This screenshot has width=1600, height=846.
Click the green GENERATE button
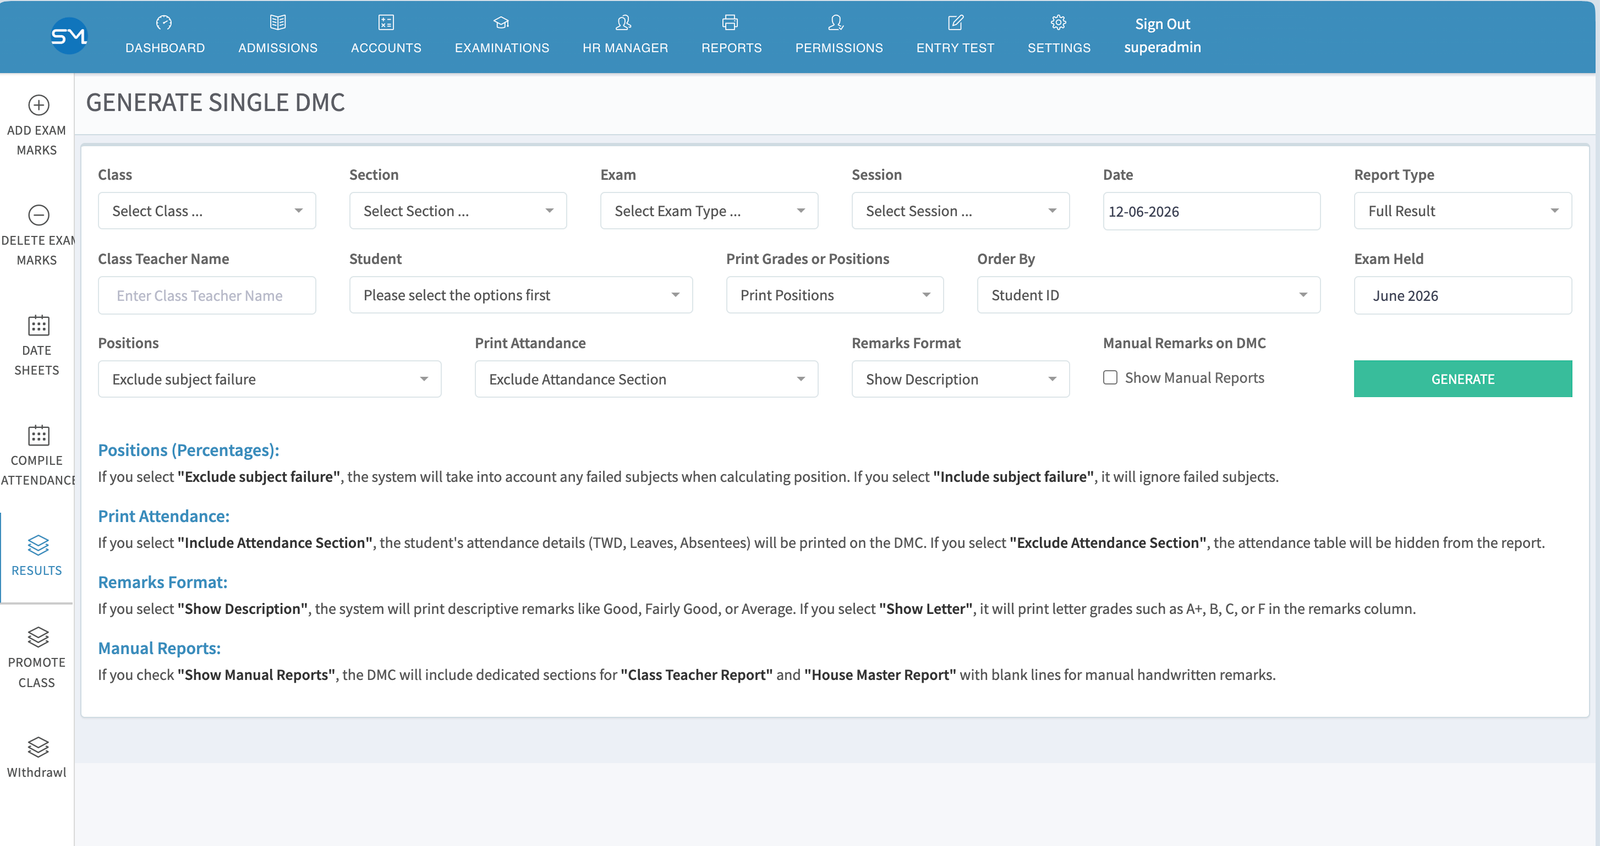1463,379
